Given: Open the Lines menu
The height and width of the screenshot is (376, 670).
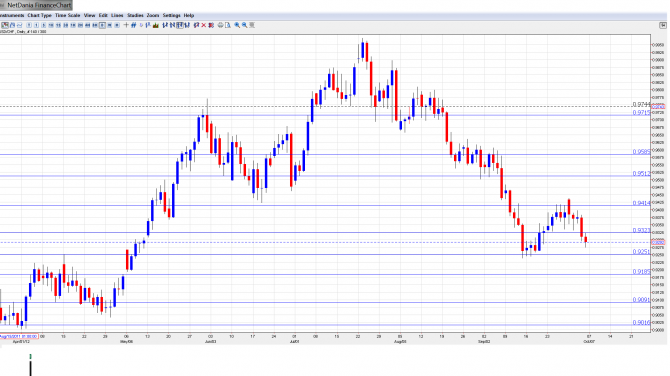Looking at the screenshot, I should (x=117, y=15).
